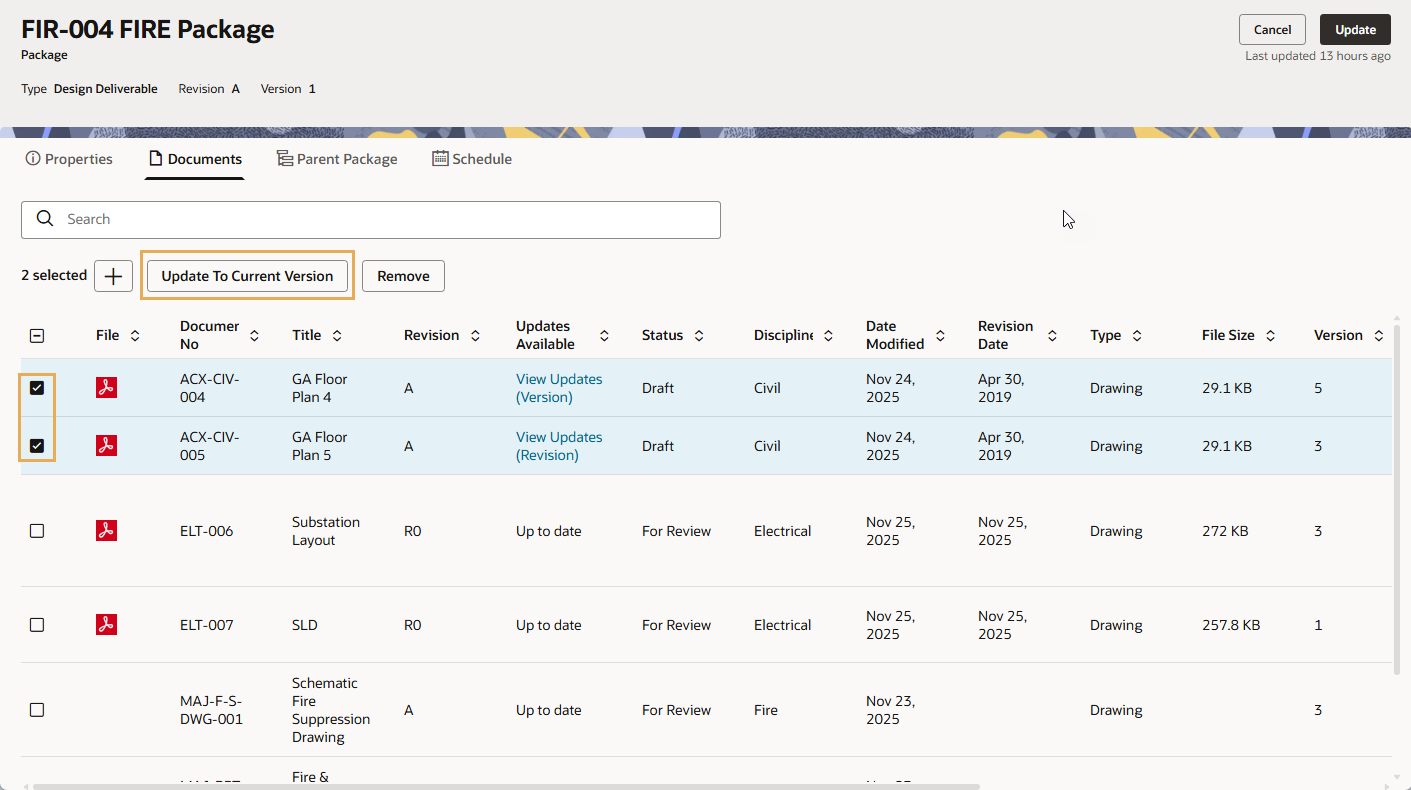The height and width of the screenshot is (790, 1411).
Task: Click the plus icon to add documents
Action: [x=113, y=276]
